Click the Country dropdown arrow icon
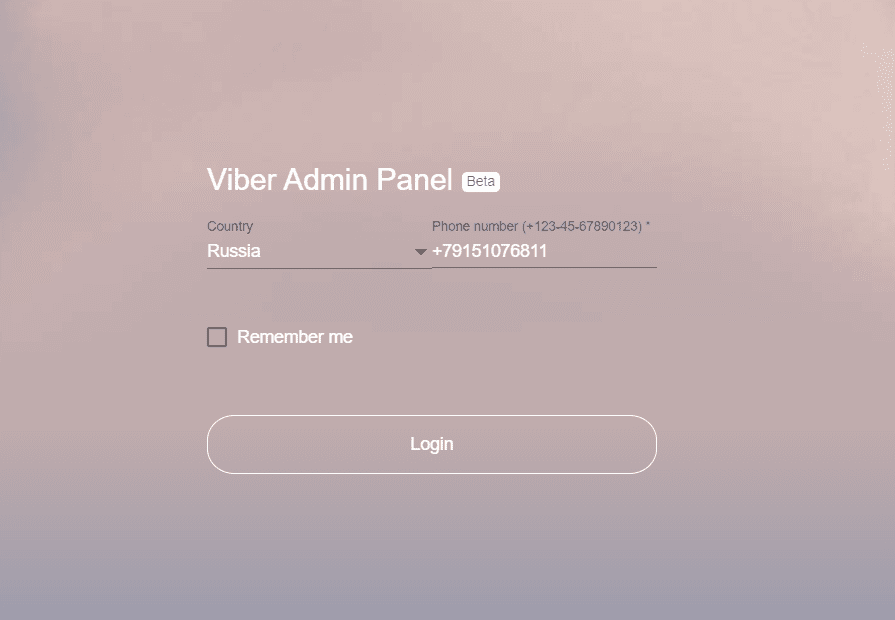 [x=421, y=252]
